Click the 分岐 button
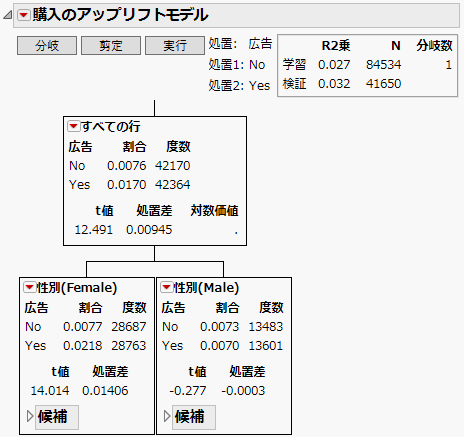 pyautogui.click(x=47, y=45)
